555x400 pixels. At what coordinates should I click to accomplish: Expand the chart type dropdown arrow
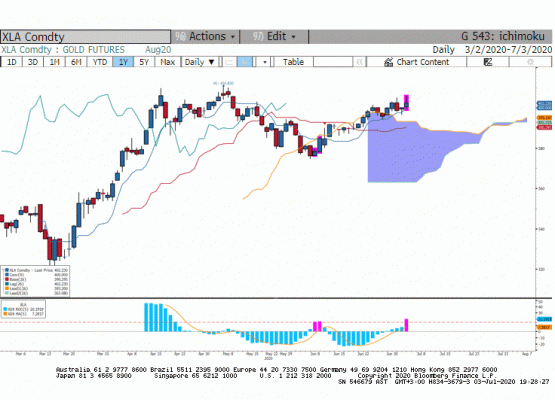(264, 62)
